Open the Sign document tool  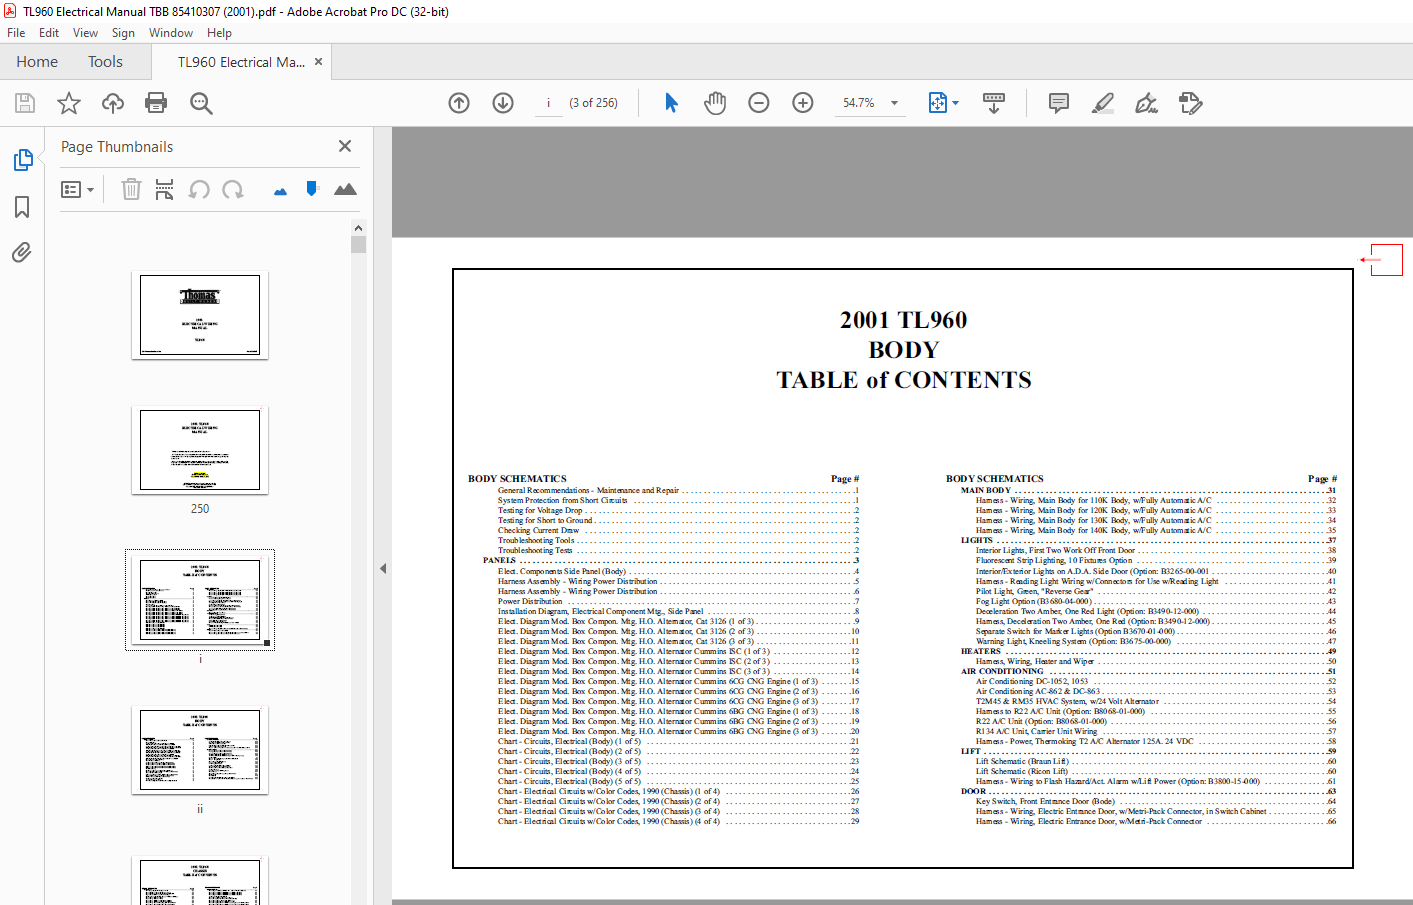[x=1147, y=103]
